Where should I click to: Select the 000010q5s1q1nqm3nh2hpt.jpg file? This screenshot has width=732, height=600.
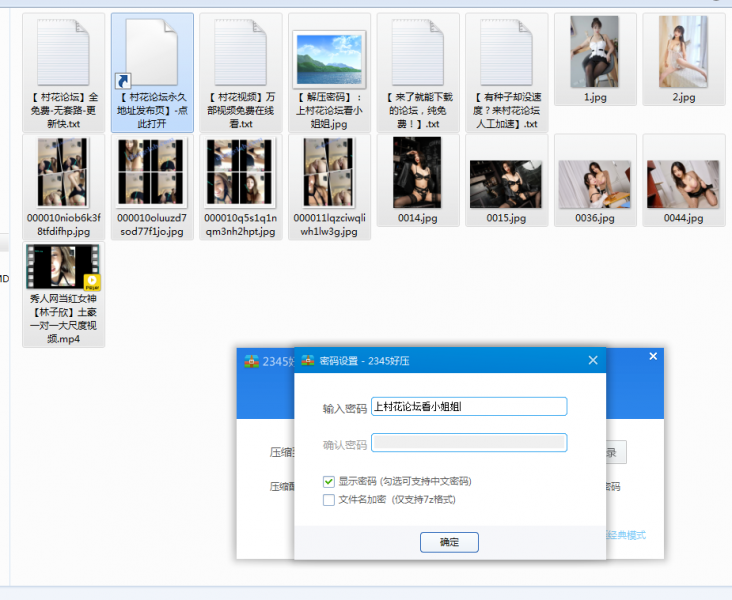[240, 173]
